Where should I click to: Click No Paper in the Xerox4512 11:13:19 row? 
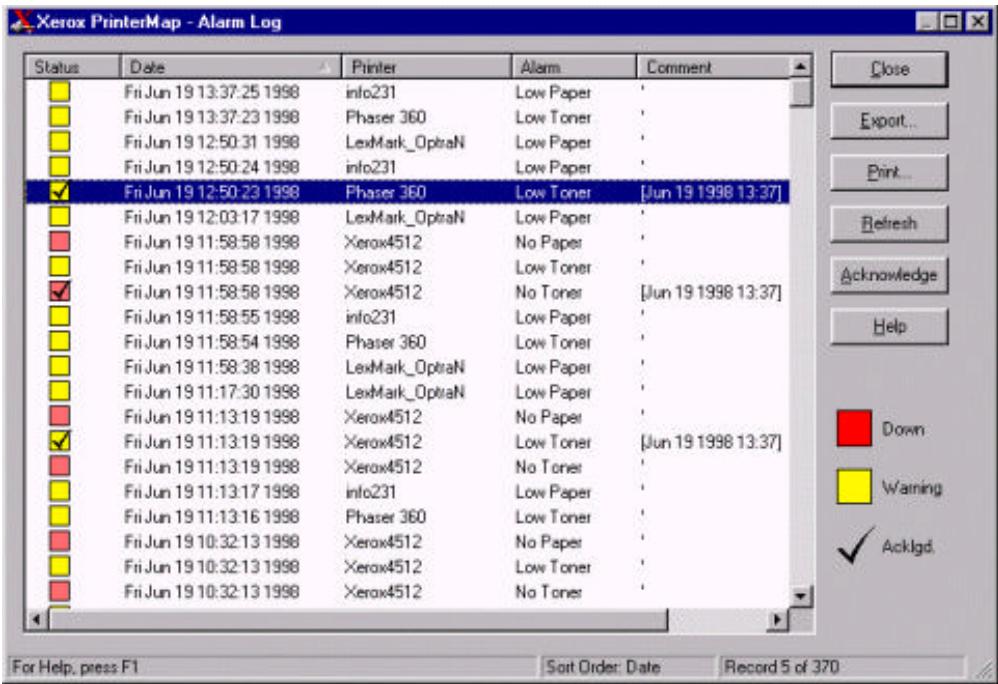(x=549, y=417)
